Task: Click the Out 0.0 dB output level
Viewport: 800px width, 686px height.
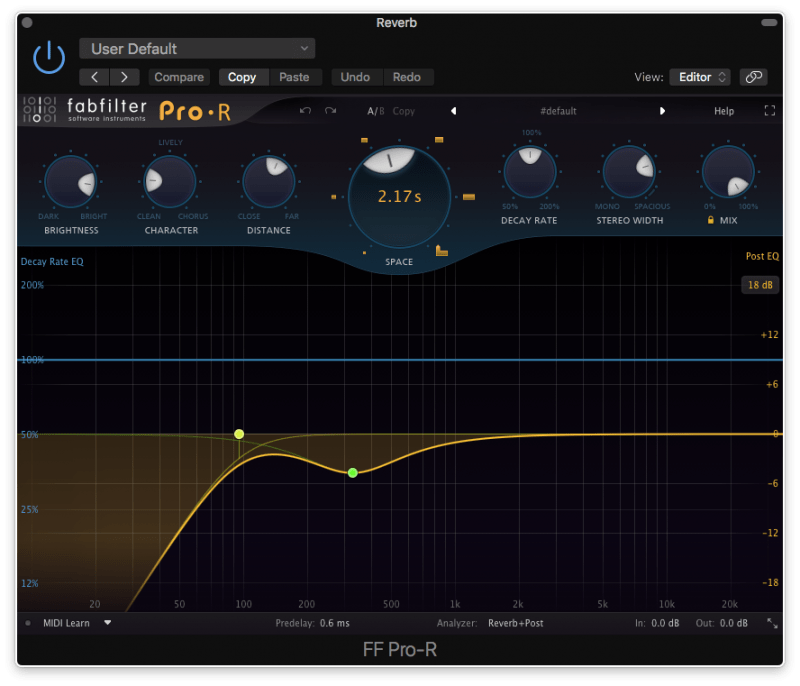Action: click(734, 623)
